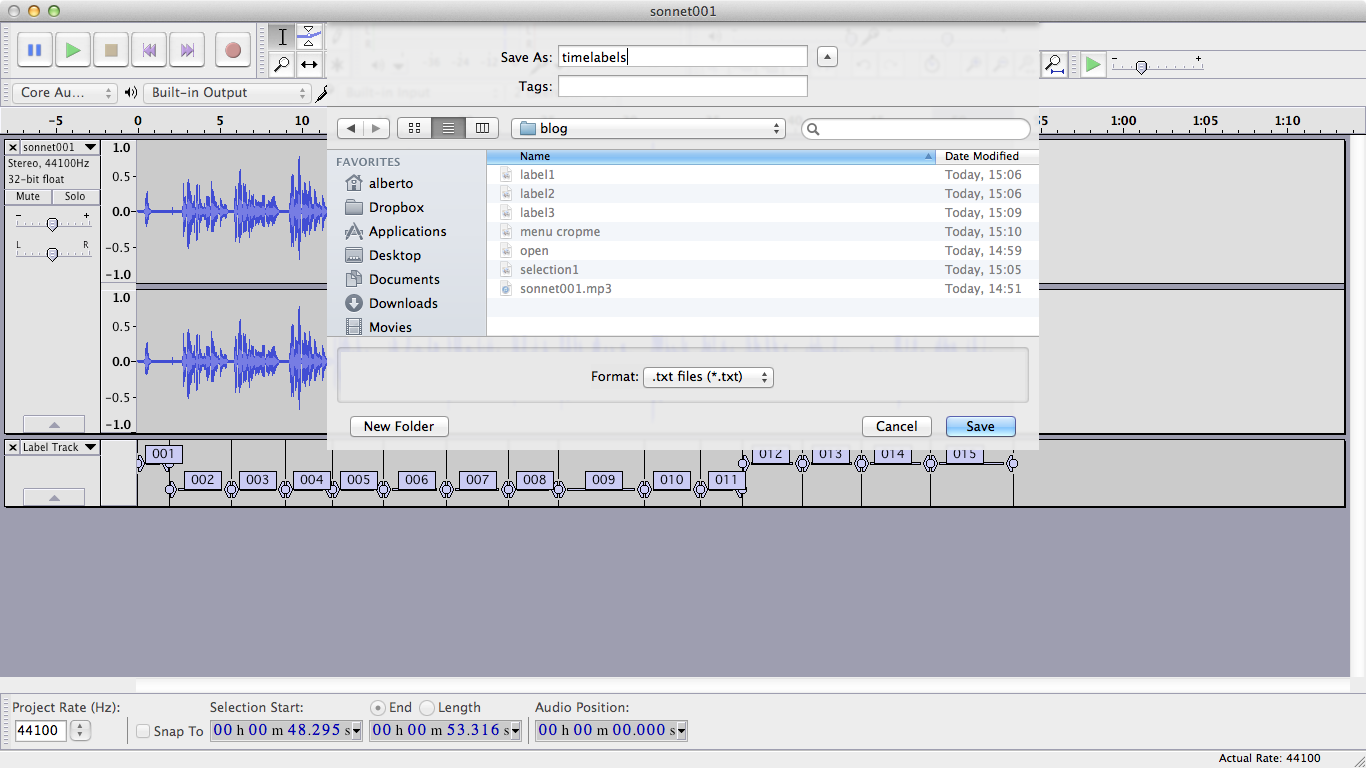Image resolution: width=1366 pixels, height=768 pixels.
Task: Open the Built-in Output device dropdown
Action: point(227,93)
